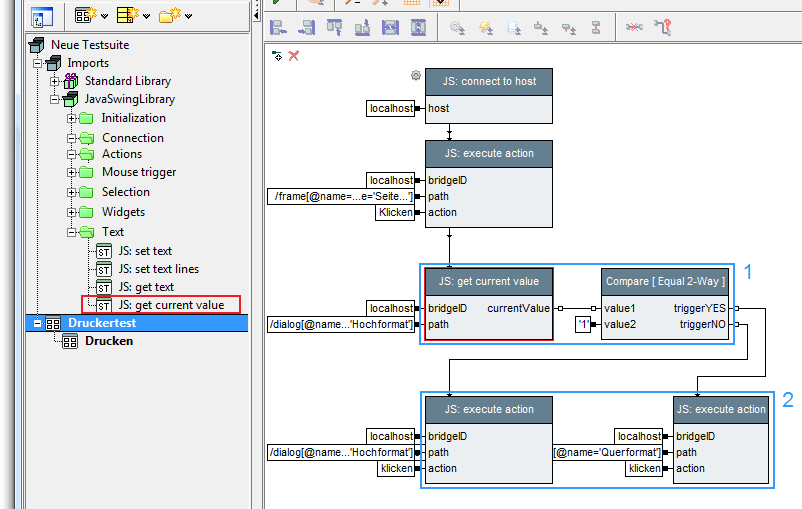Click the add port icon beside red X
The image size is (802, 509).
point(278,56)
